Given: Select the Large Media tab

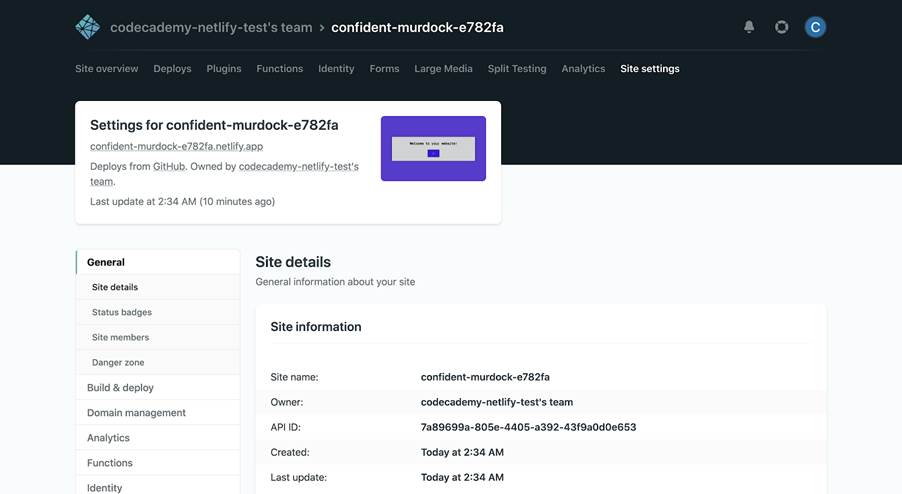Looking at the screenshot, I should click(x=443, y=69).
